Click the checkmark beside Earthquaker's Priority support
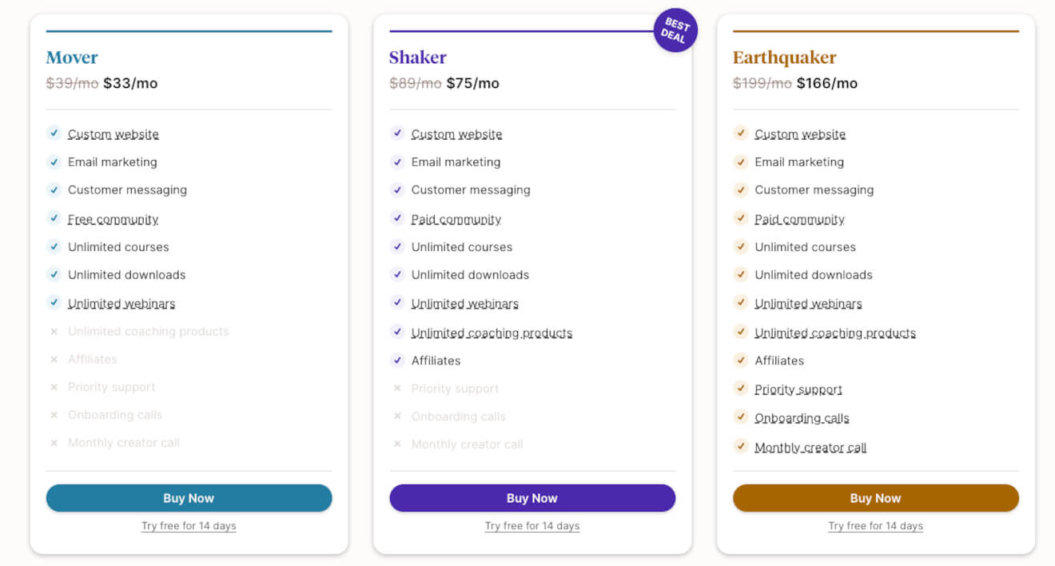Image resolution: width=1055 pixels, height=566 pixels. (x=741, y=389)
